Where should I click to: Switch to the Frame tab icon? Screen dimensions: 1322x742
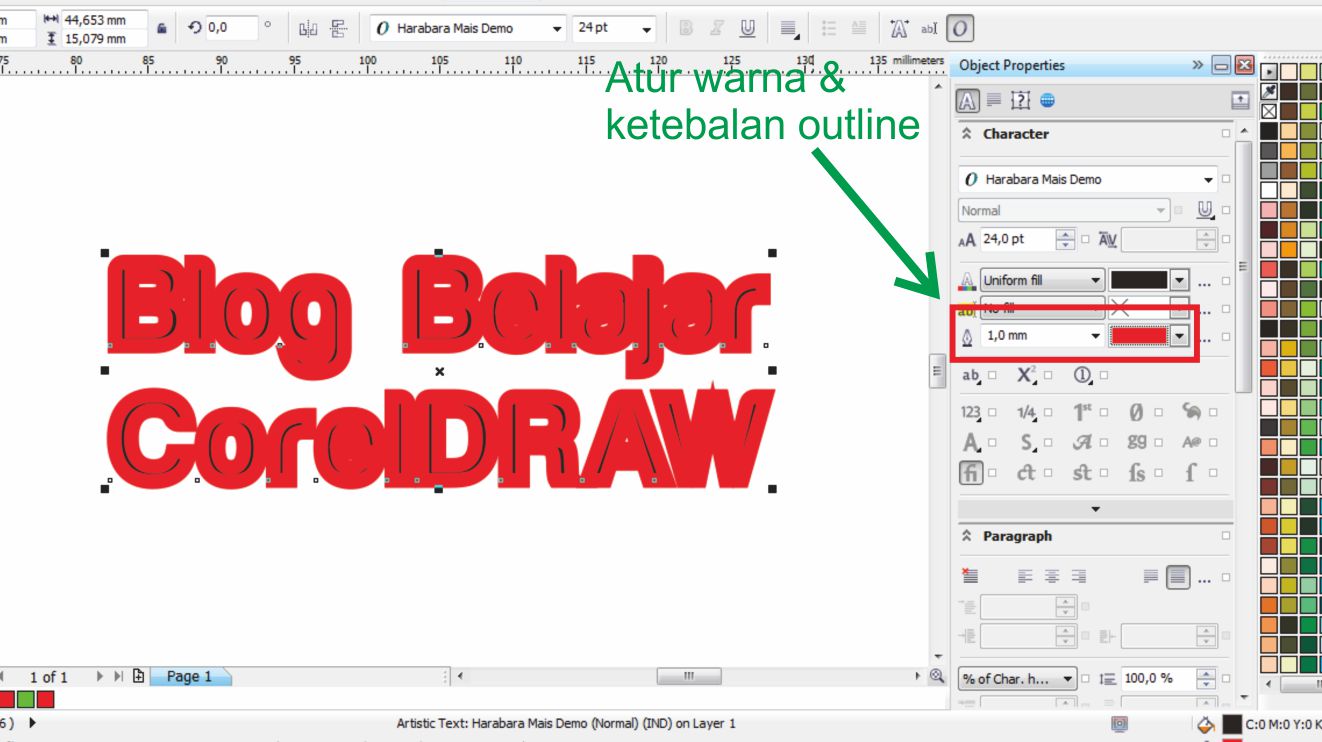(1020, 100)
